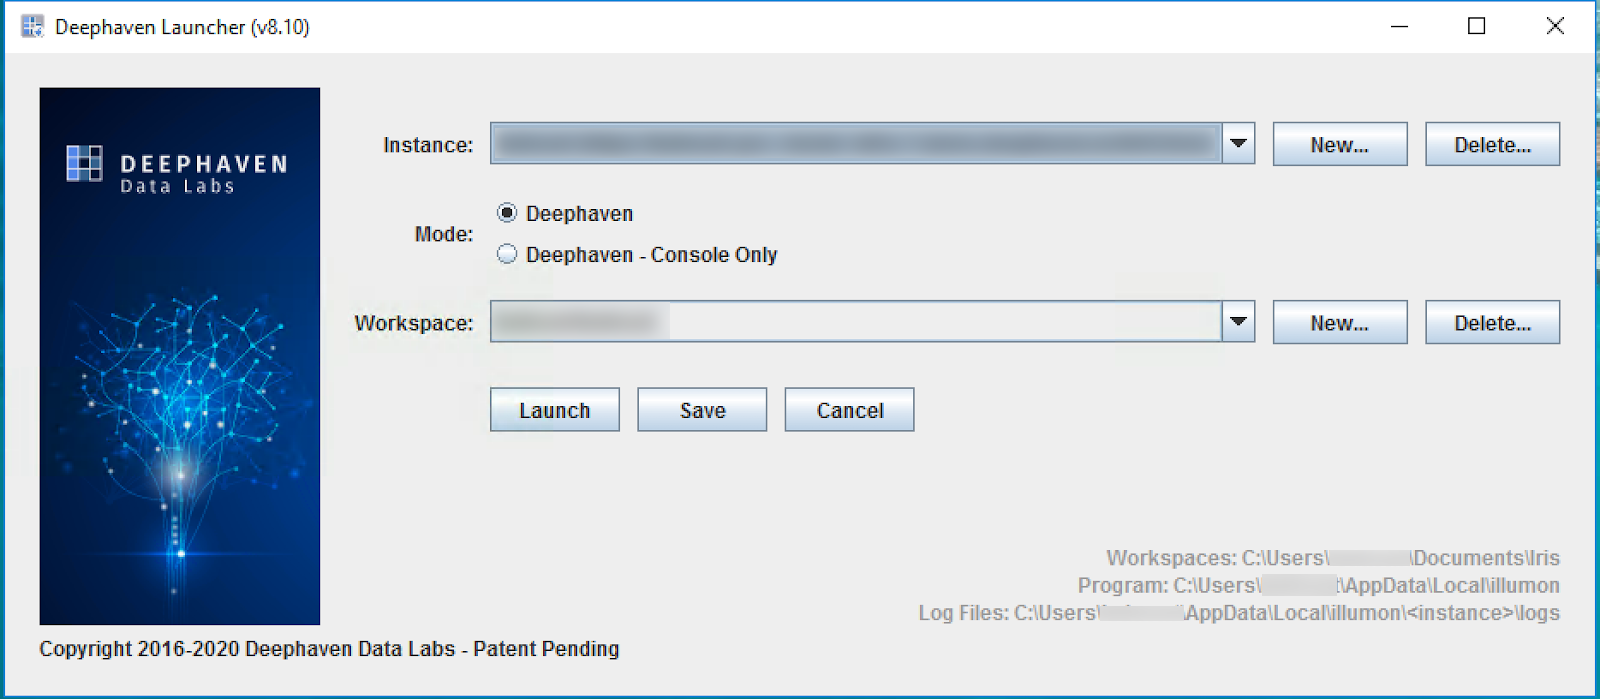Cancel the launcher dialog
Screen dimensions: 1600x699
[x=849, y=410]
